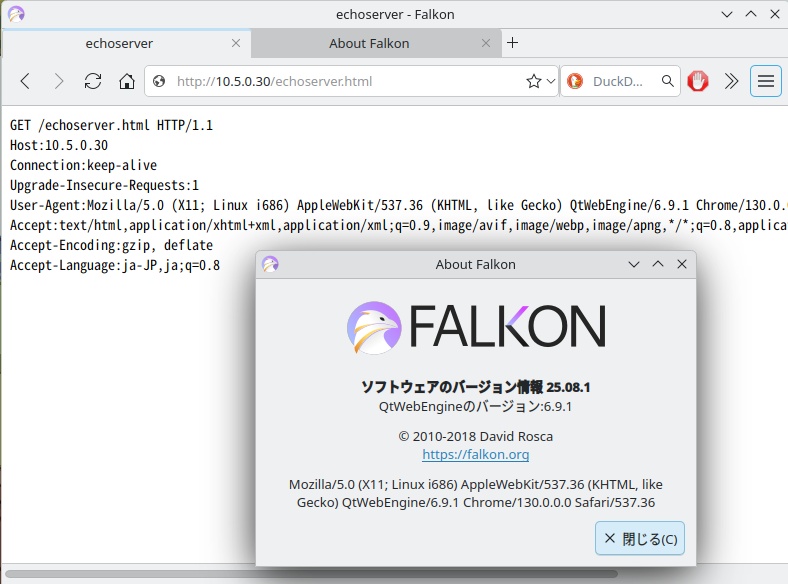
Task: Open the falkon.org link
Action: (475, 454)
